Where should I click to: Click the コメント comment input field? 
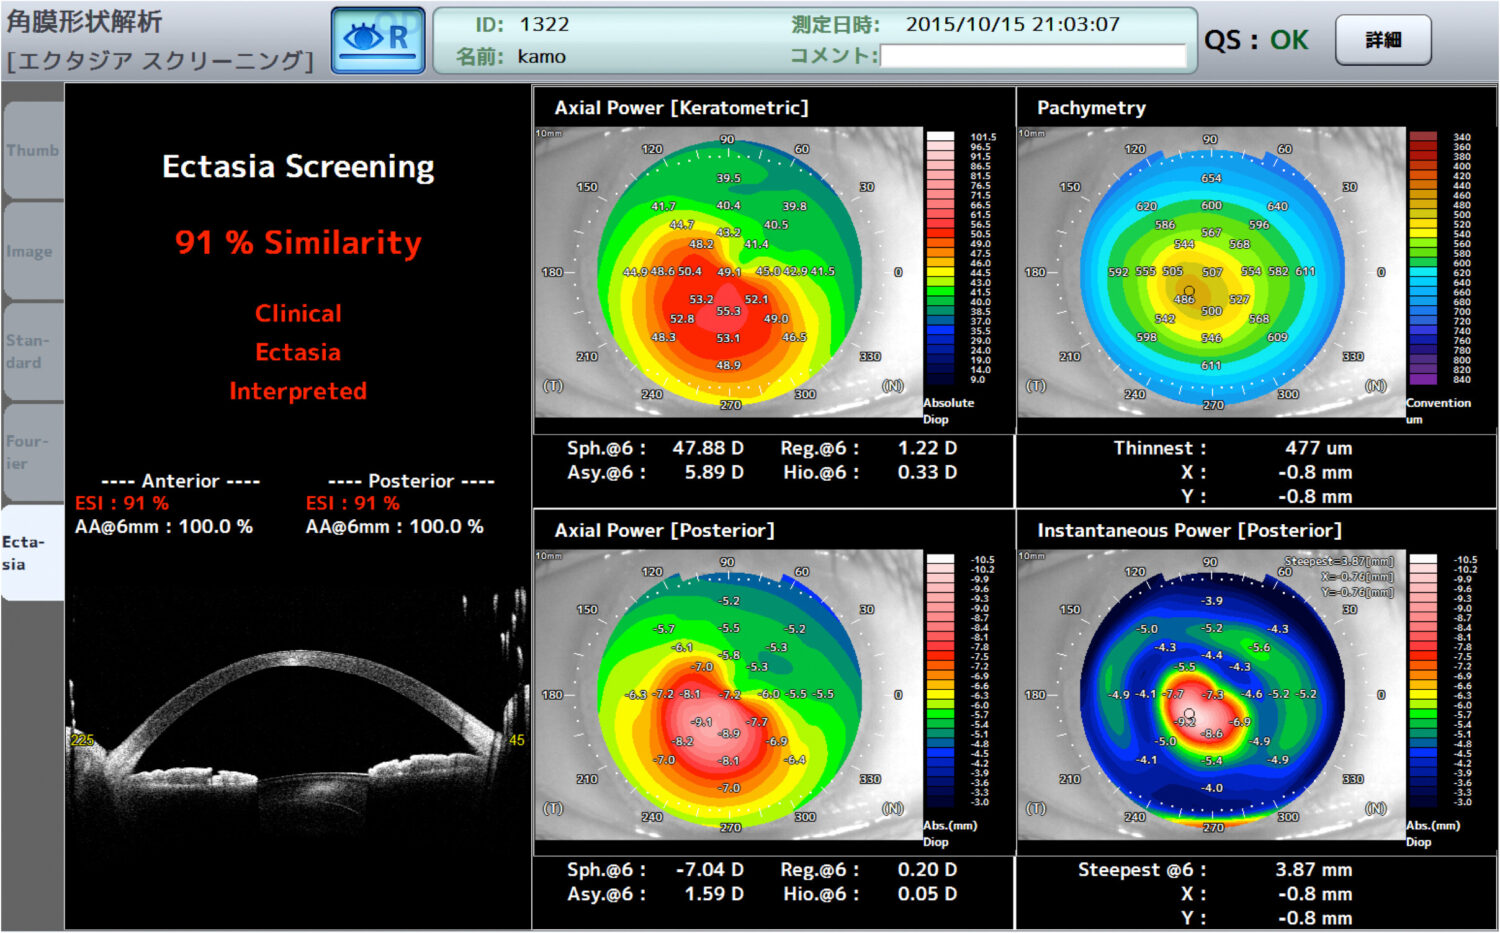click(x=1032, y=56)
